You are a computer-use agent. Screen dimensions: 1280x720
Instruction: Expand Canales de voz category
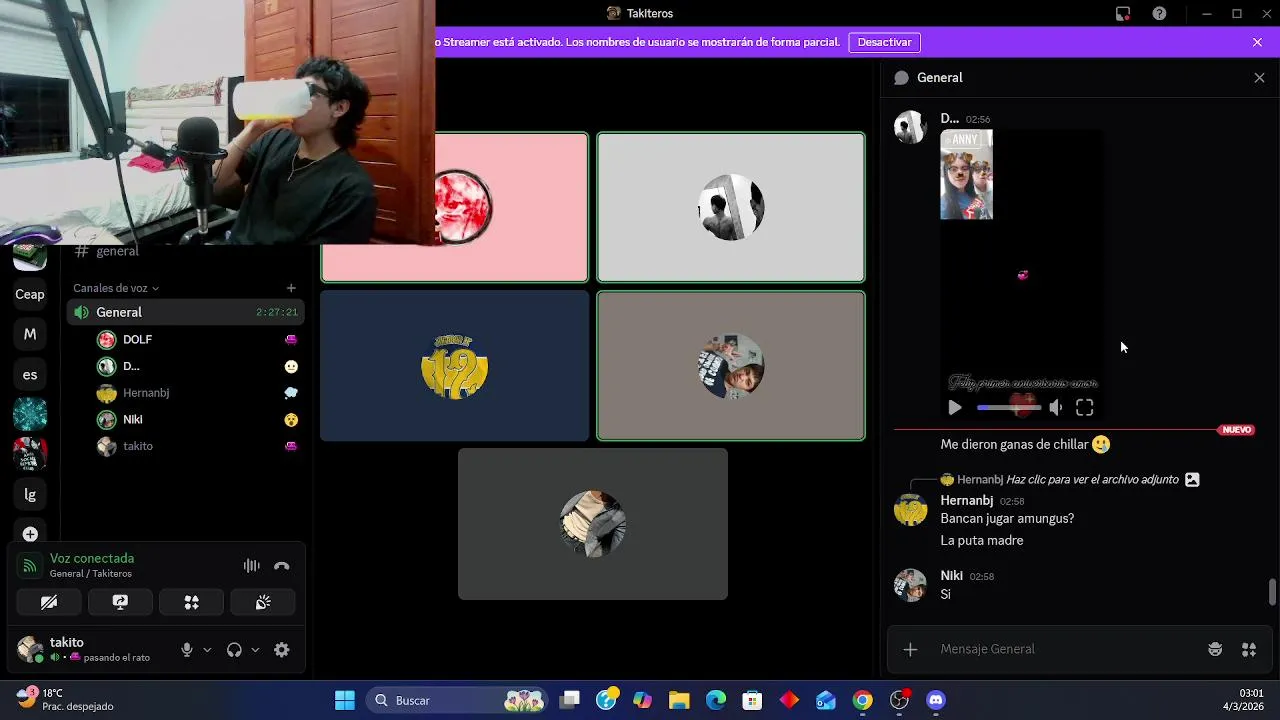116,288
